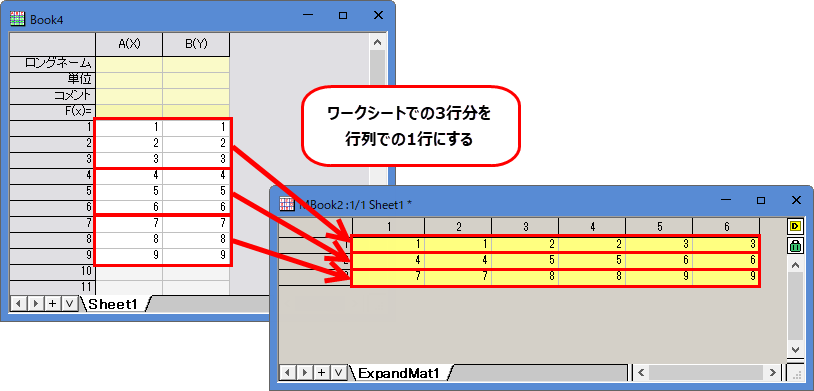Select the Sheet1 tab in Book4

tap(114, 304)
